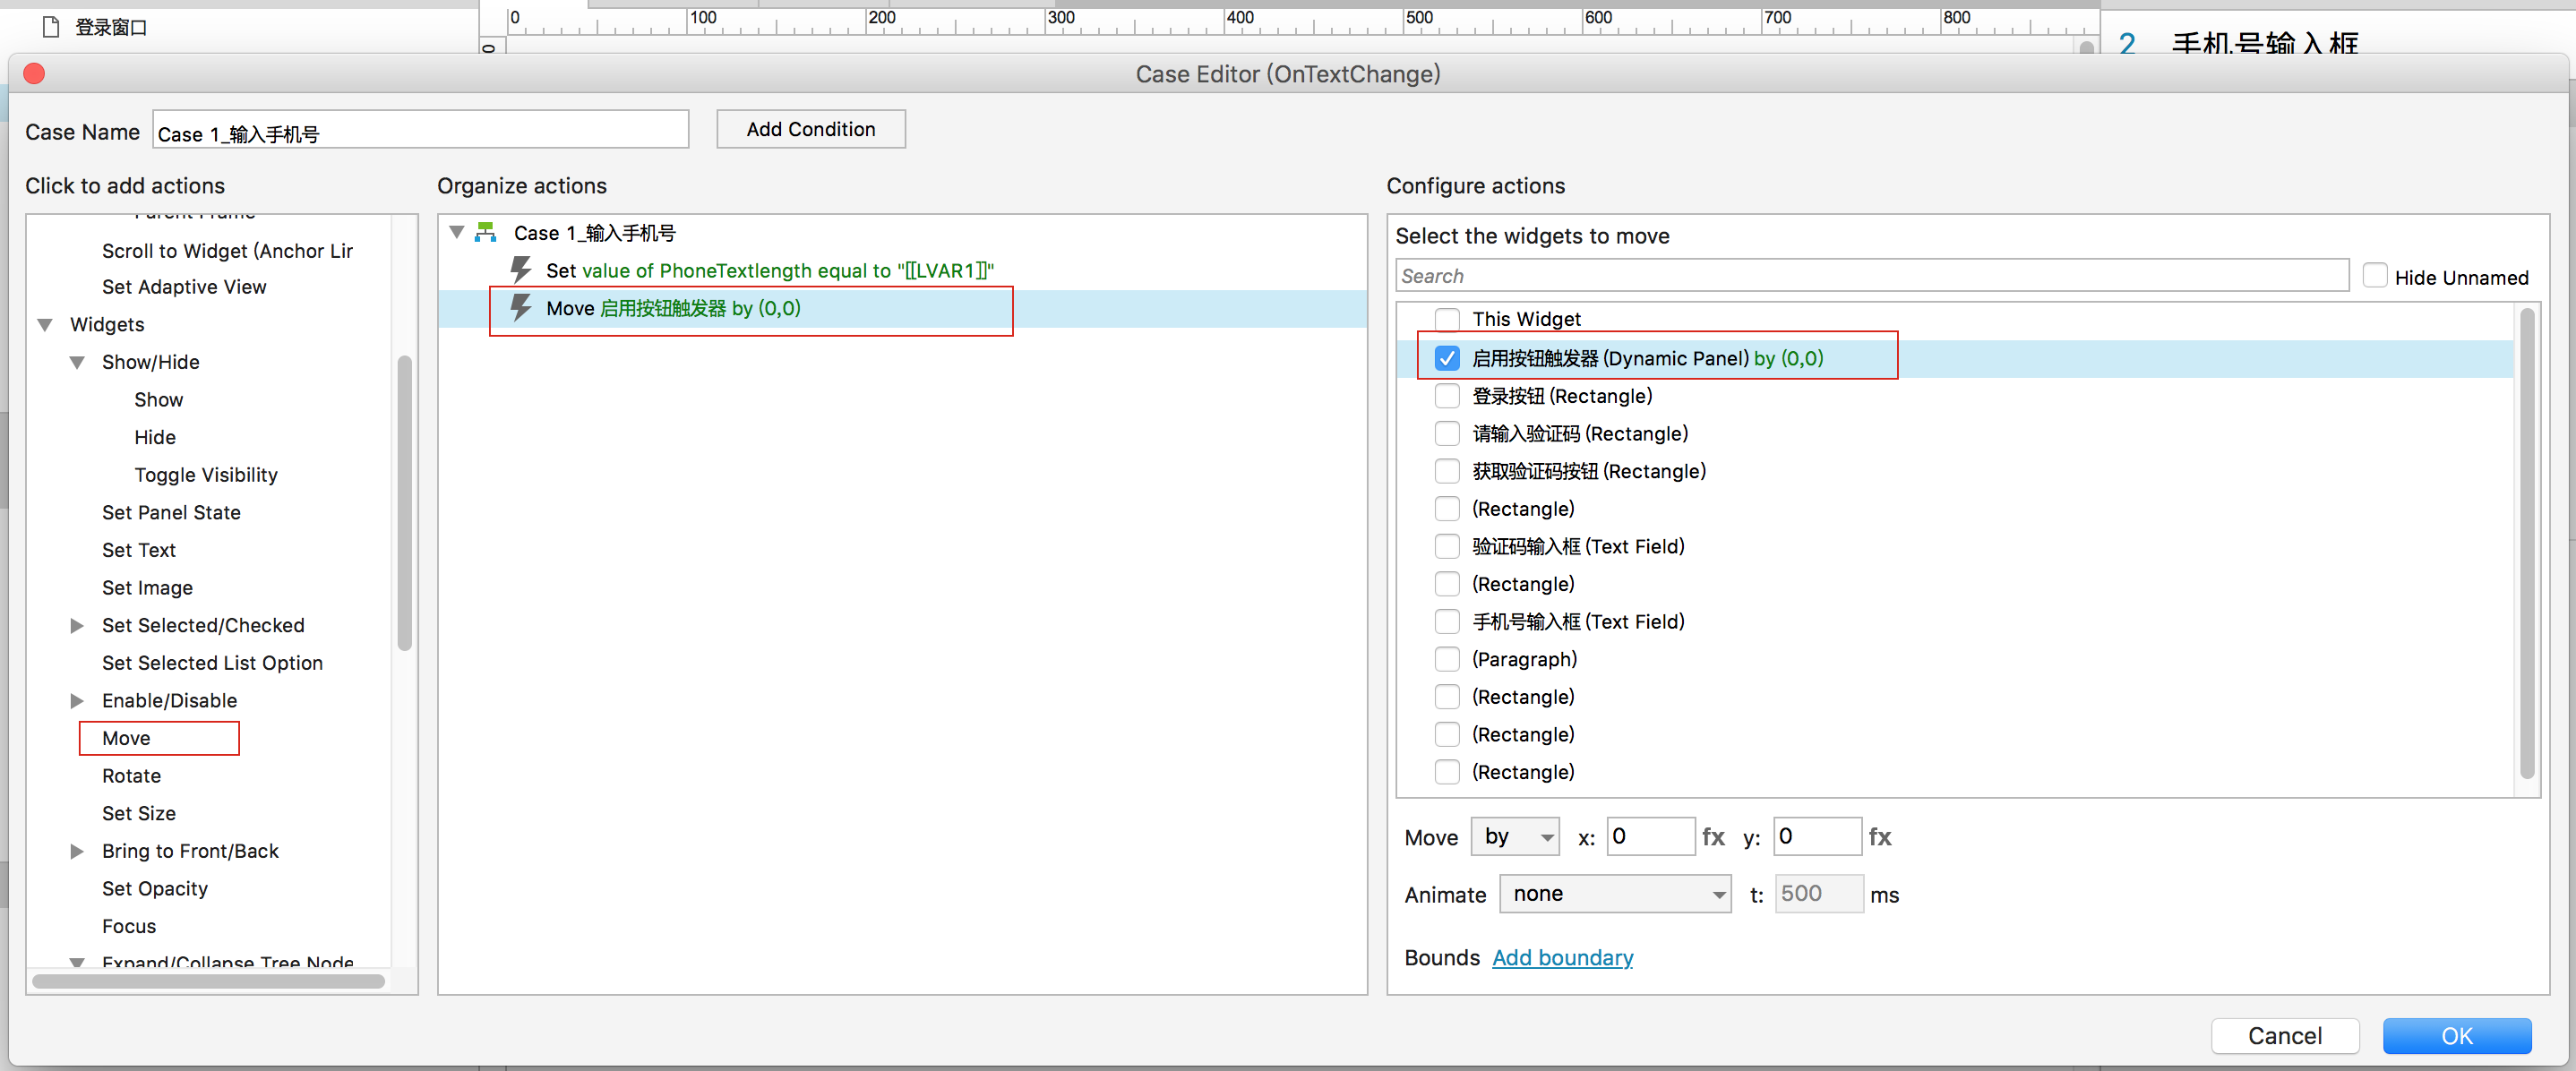Viewport: 2576px width, 1071px height.
Task: Click the 登录窗口 page file icon
Action: coord(51,27)
